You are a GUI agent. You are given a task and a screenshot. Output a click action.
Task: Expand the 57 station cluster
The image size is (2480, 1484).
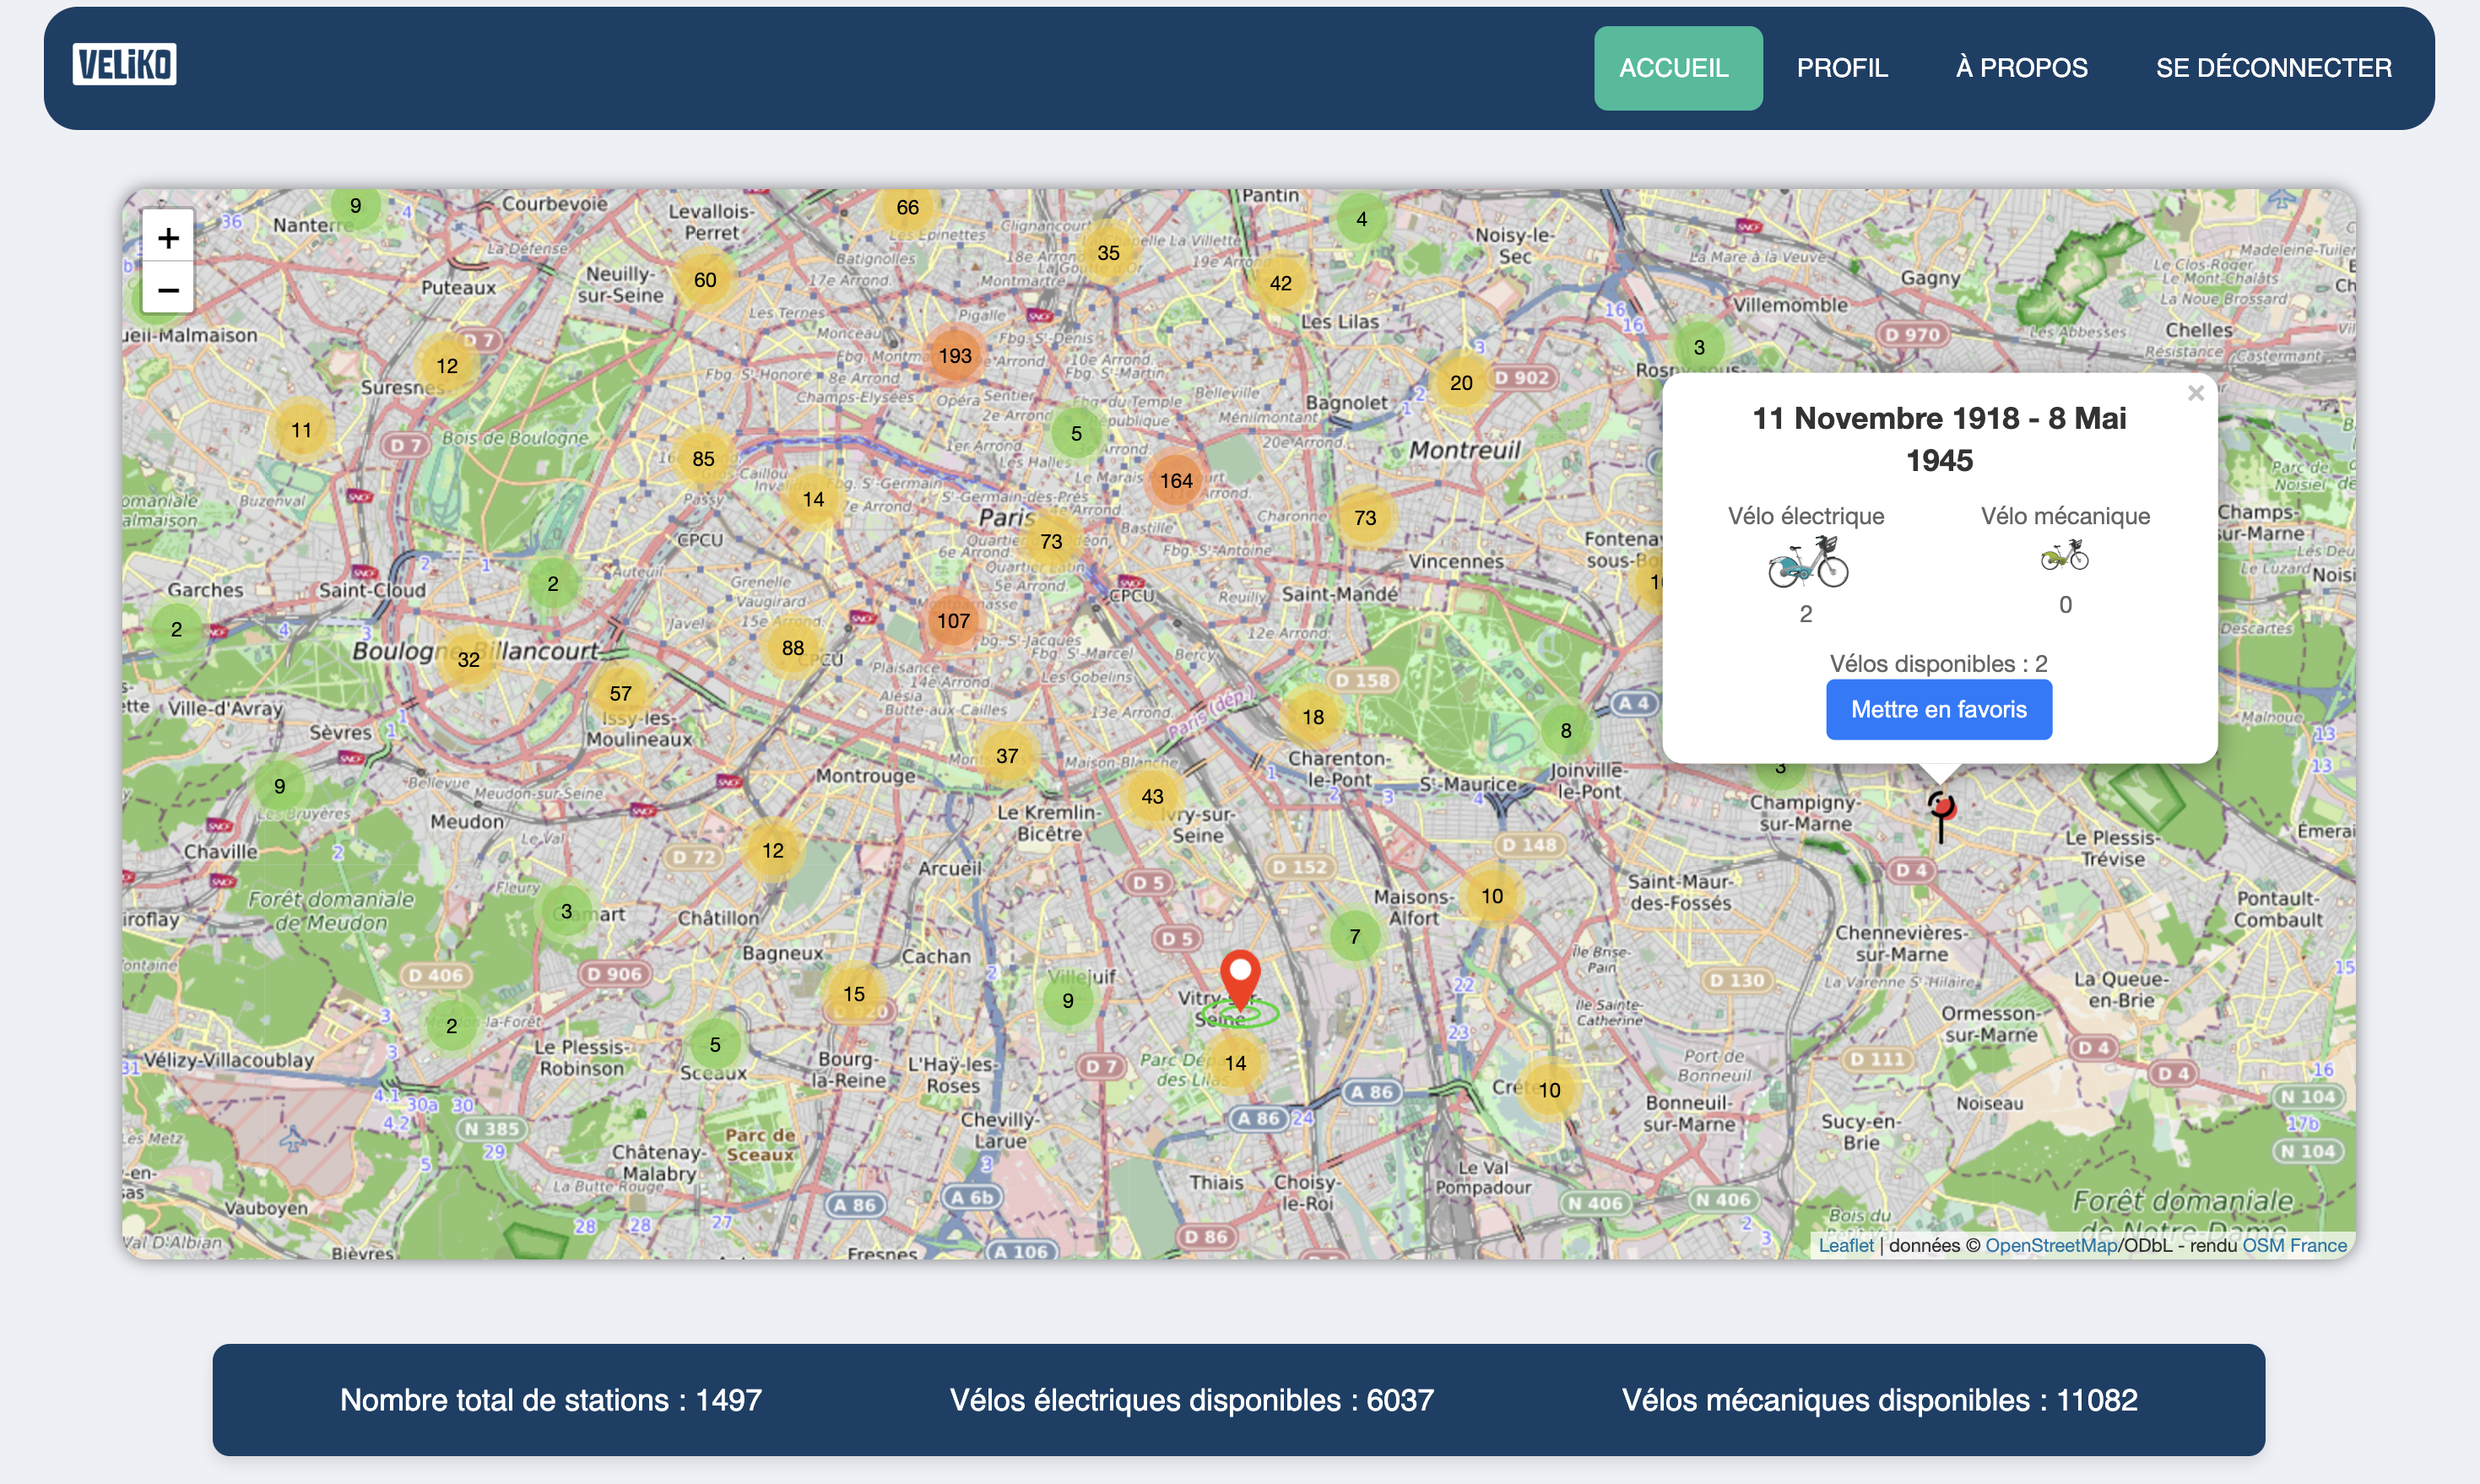[x=620, y=693]
